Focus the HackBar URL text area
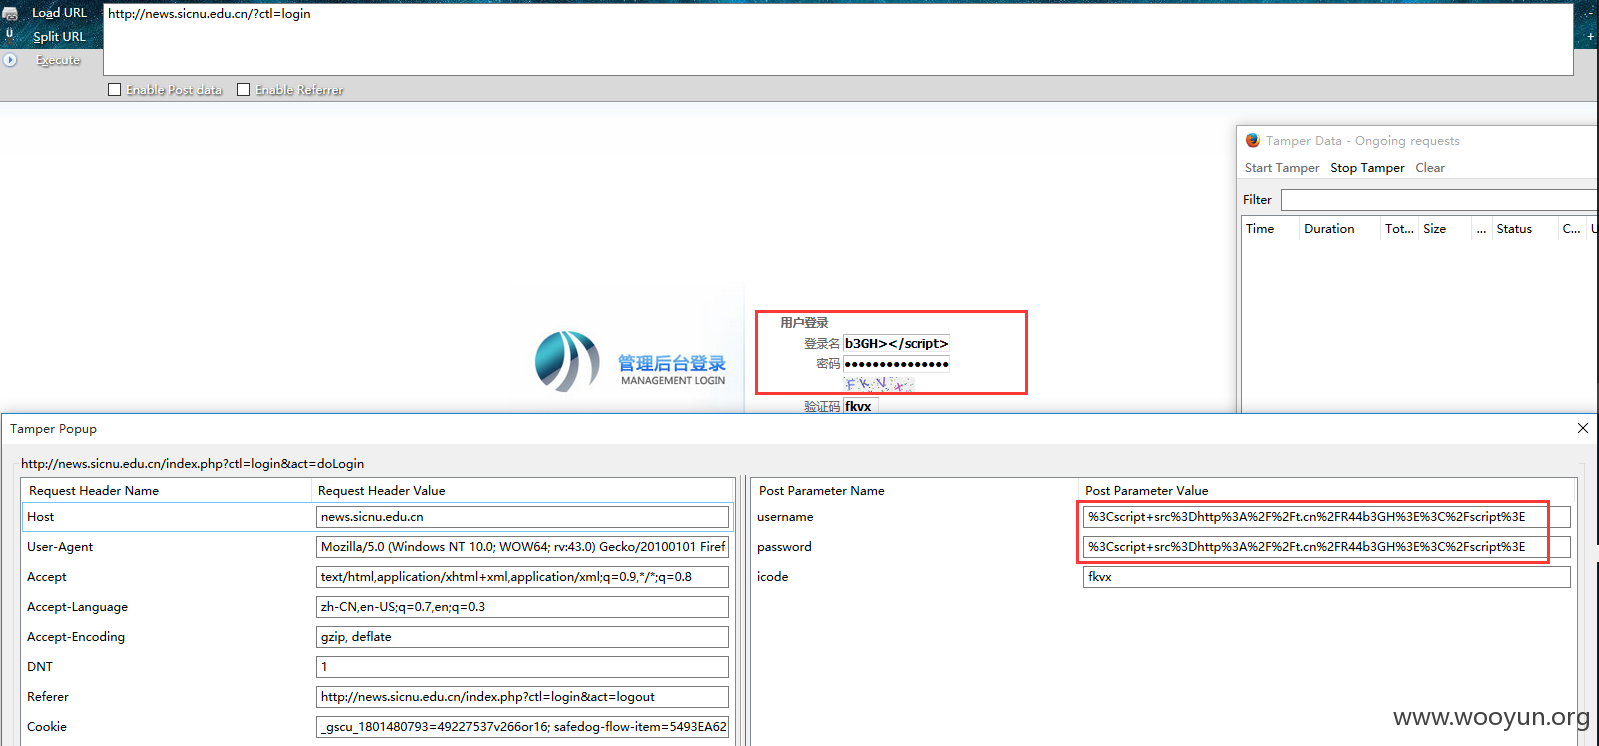Viewport: 1599px width, 746px height. point(838,40)
